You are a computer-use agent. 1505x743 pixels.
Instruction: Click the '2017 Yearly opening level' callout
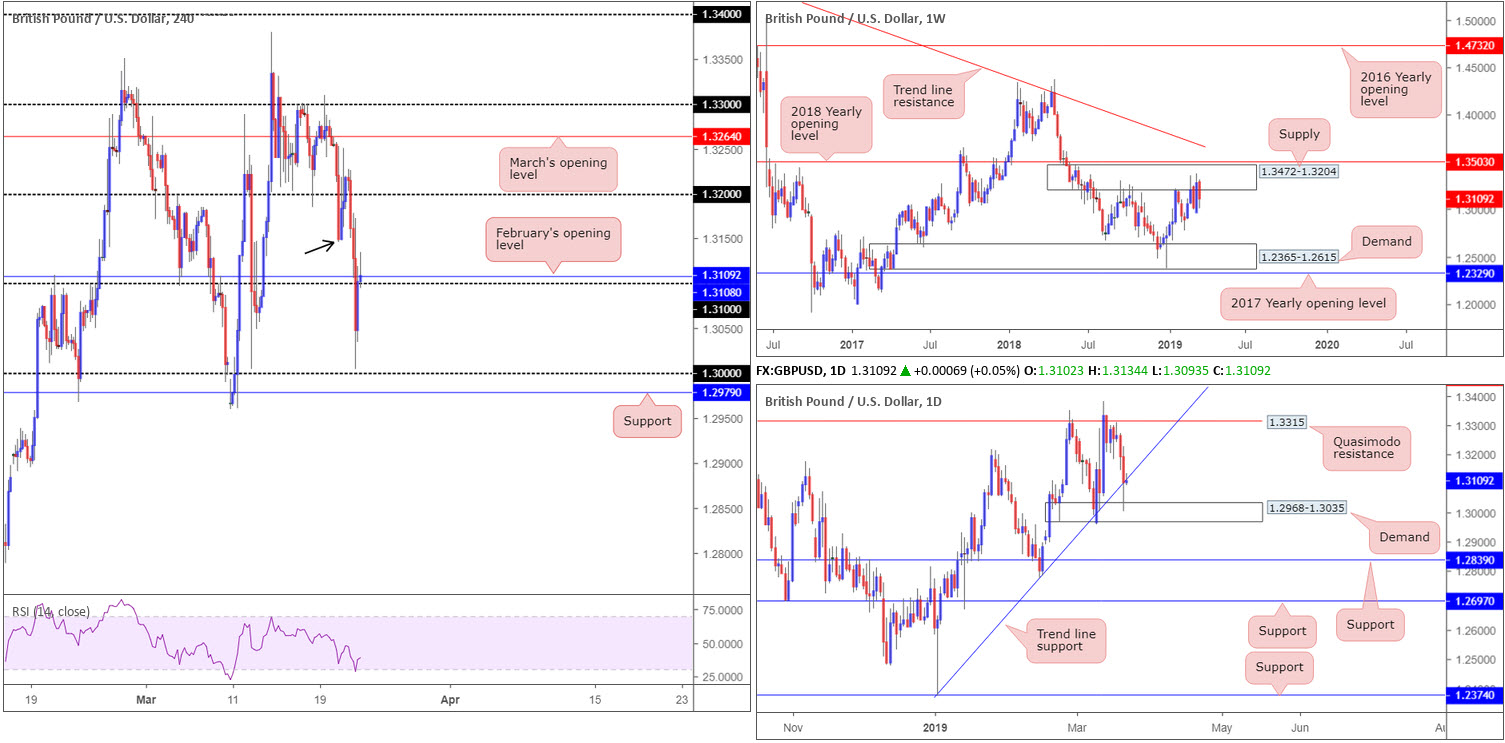(1306, 302)
